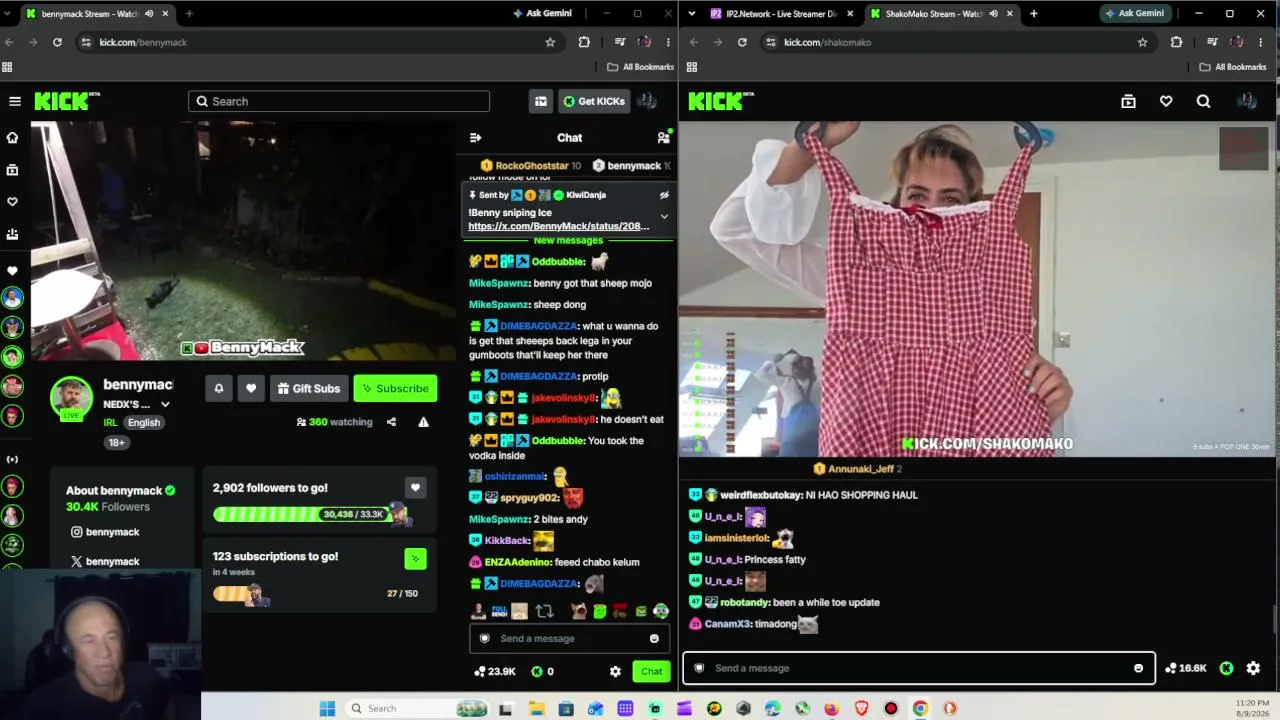
Task: Open Google Chrome from the taskbar
Action: [x=920, y=709]
